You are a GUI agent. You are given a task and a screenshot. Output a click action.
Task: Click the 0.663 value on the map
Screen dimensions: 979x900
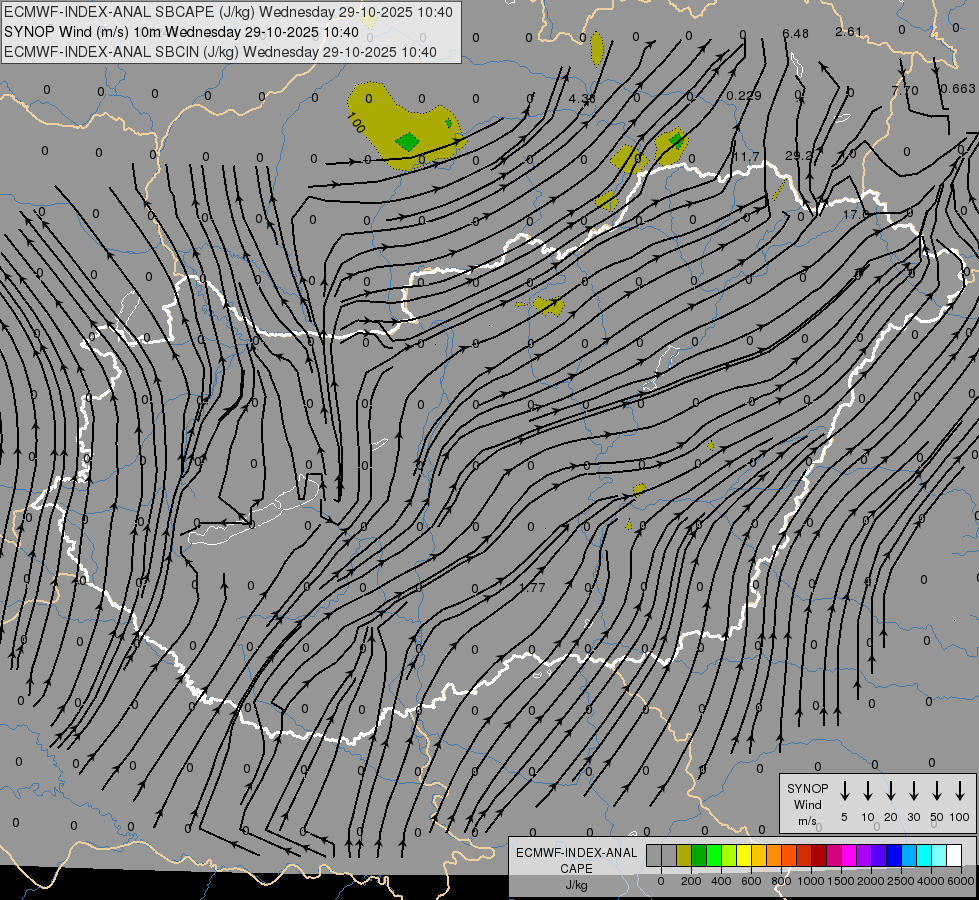(958, 89)
